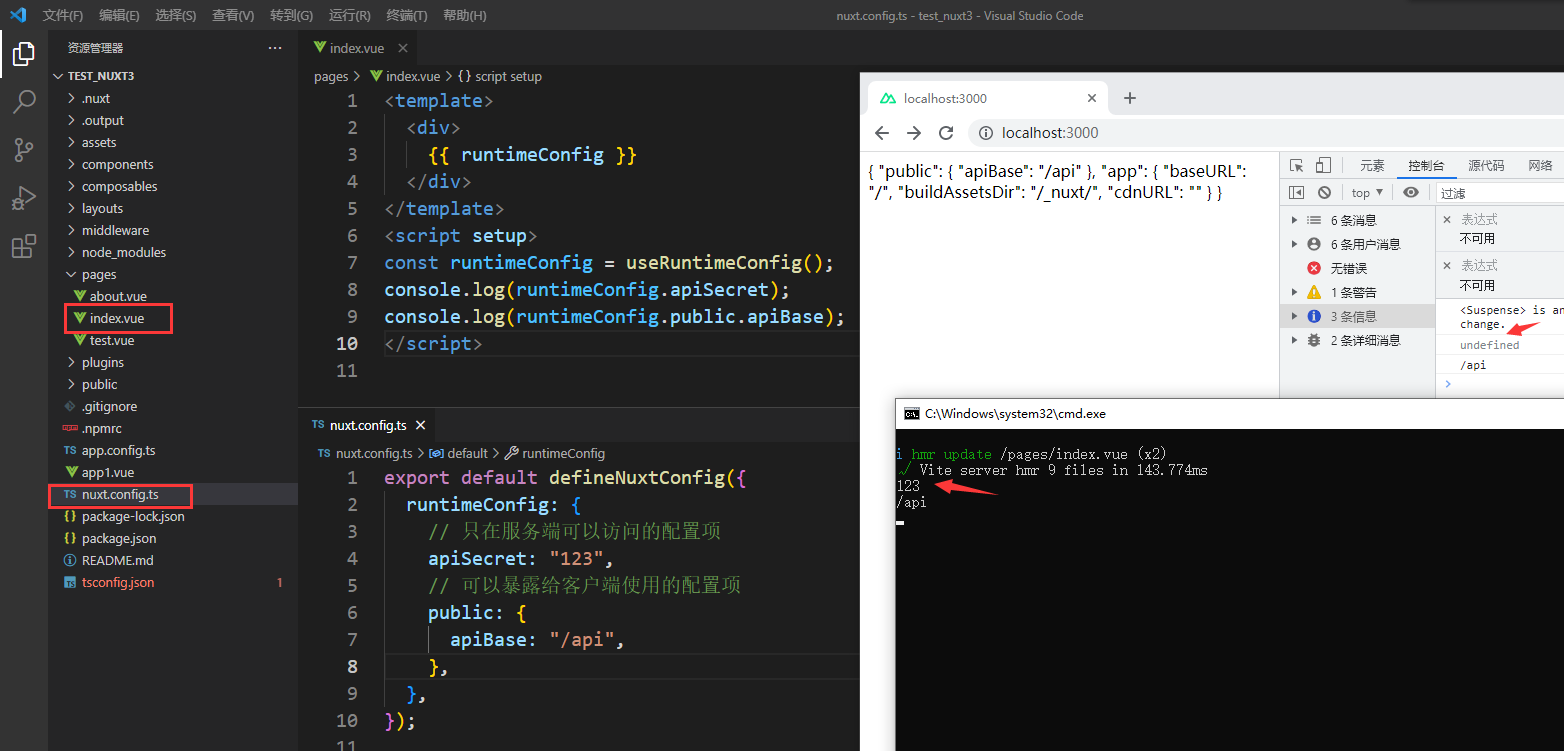Clear the console with the ban icon
This screenshot has height=751, width=1564.
pyautogui.click(x=1324, y=192)
